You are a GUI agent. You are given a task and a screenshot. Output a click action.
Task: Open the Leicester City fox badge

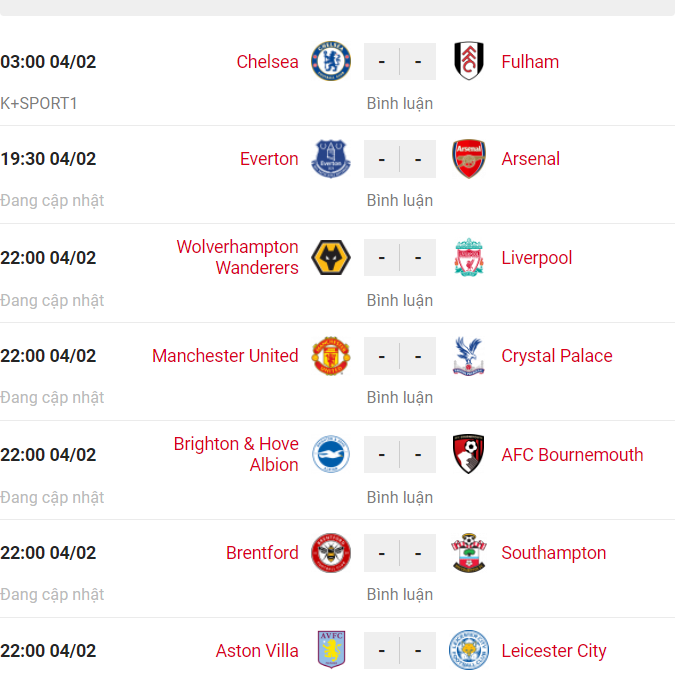pyautogui.click(x=469, y=650)
